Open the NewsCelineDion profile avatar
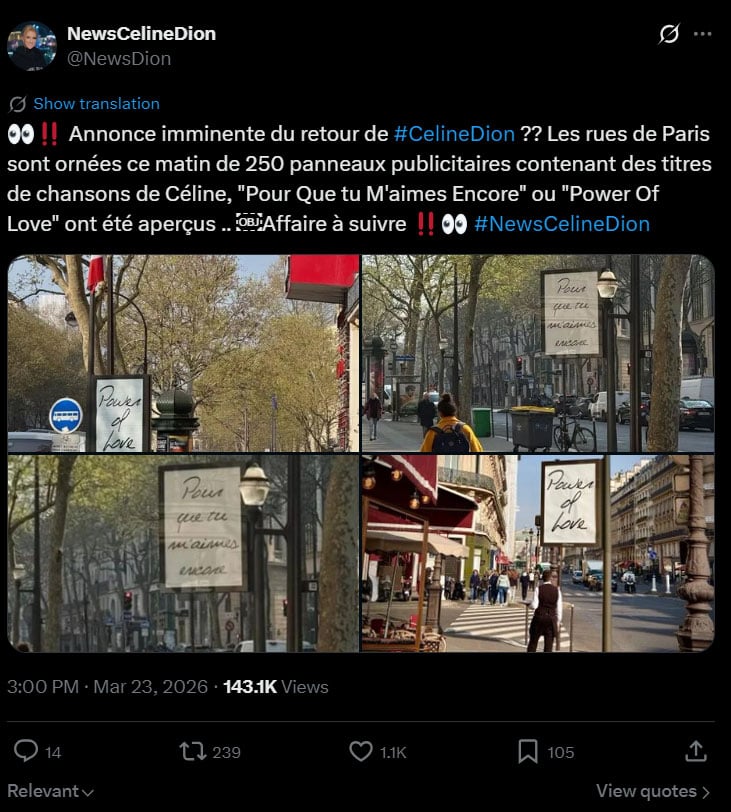Viewport: 731px width, 812px height. (x=32, y=46)
